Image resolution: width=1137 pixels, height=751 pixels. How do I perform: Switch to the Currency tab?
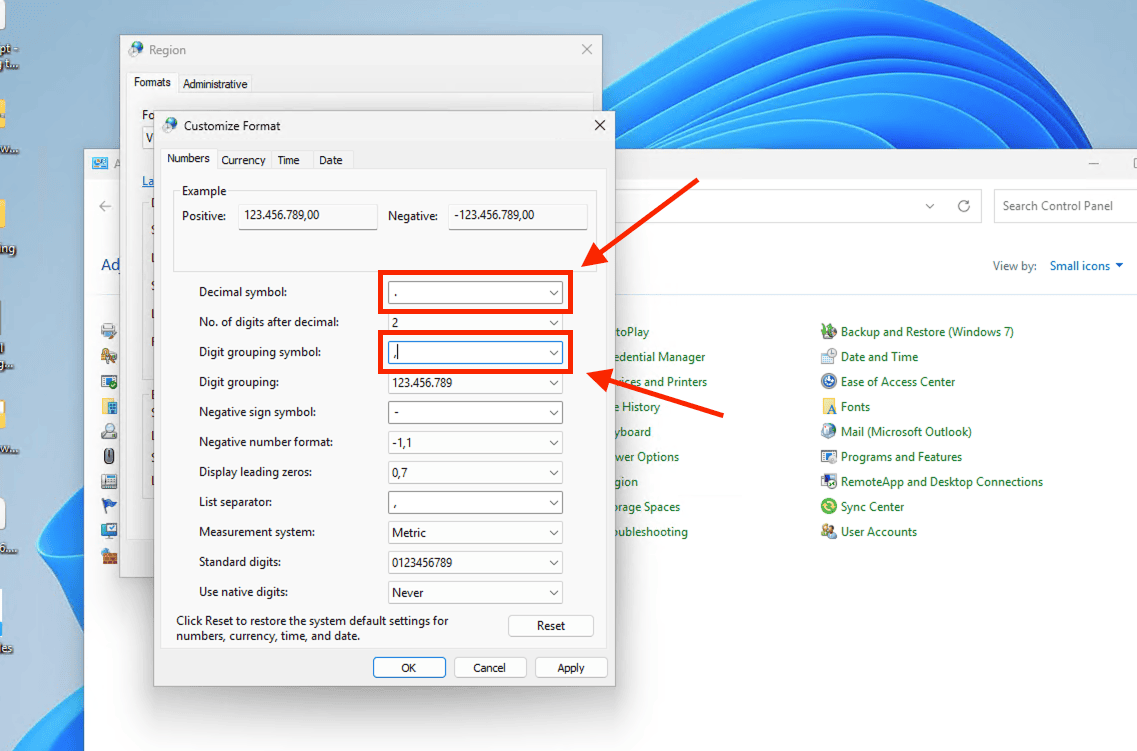pos(243,160)
